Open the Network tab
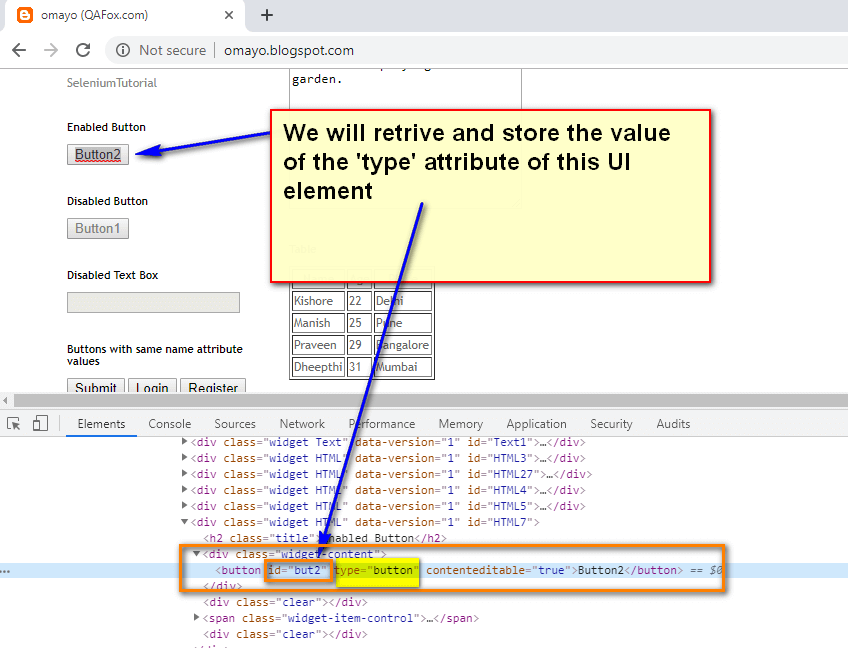This screenshot has height=648, width=848. tap(302, 424)
